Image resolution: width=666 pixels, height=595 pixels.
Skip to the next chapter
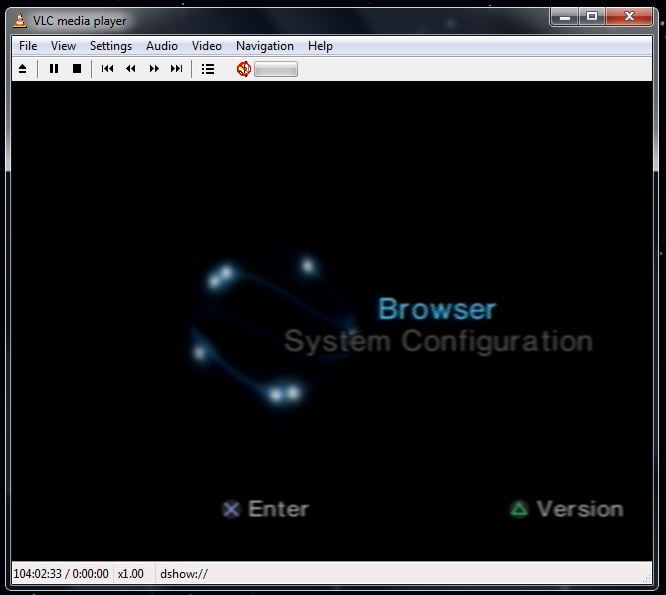[177, 69]
